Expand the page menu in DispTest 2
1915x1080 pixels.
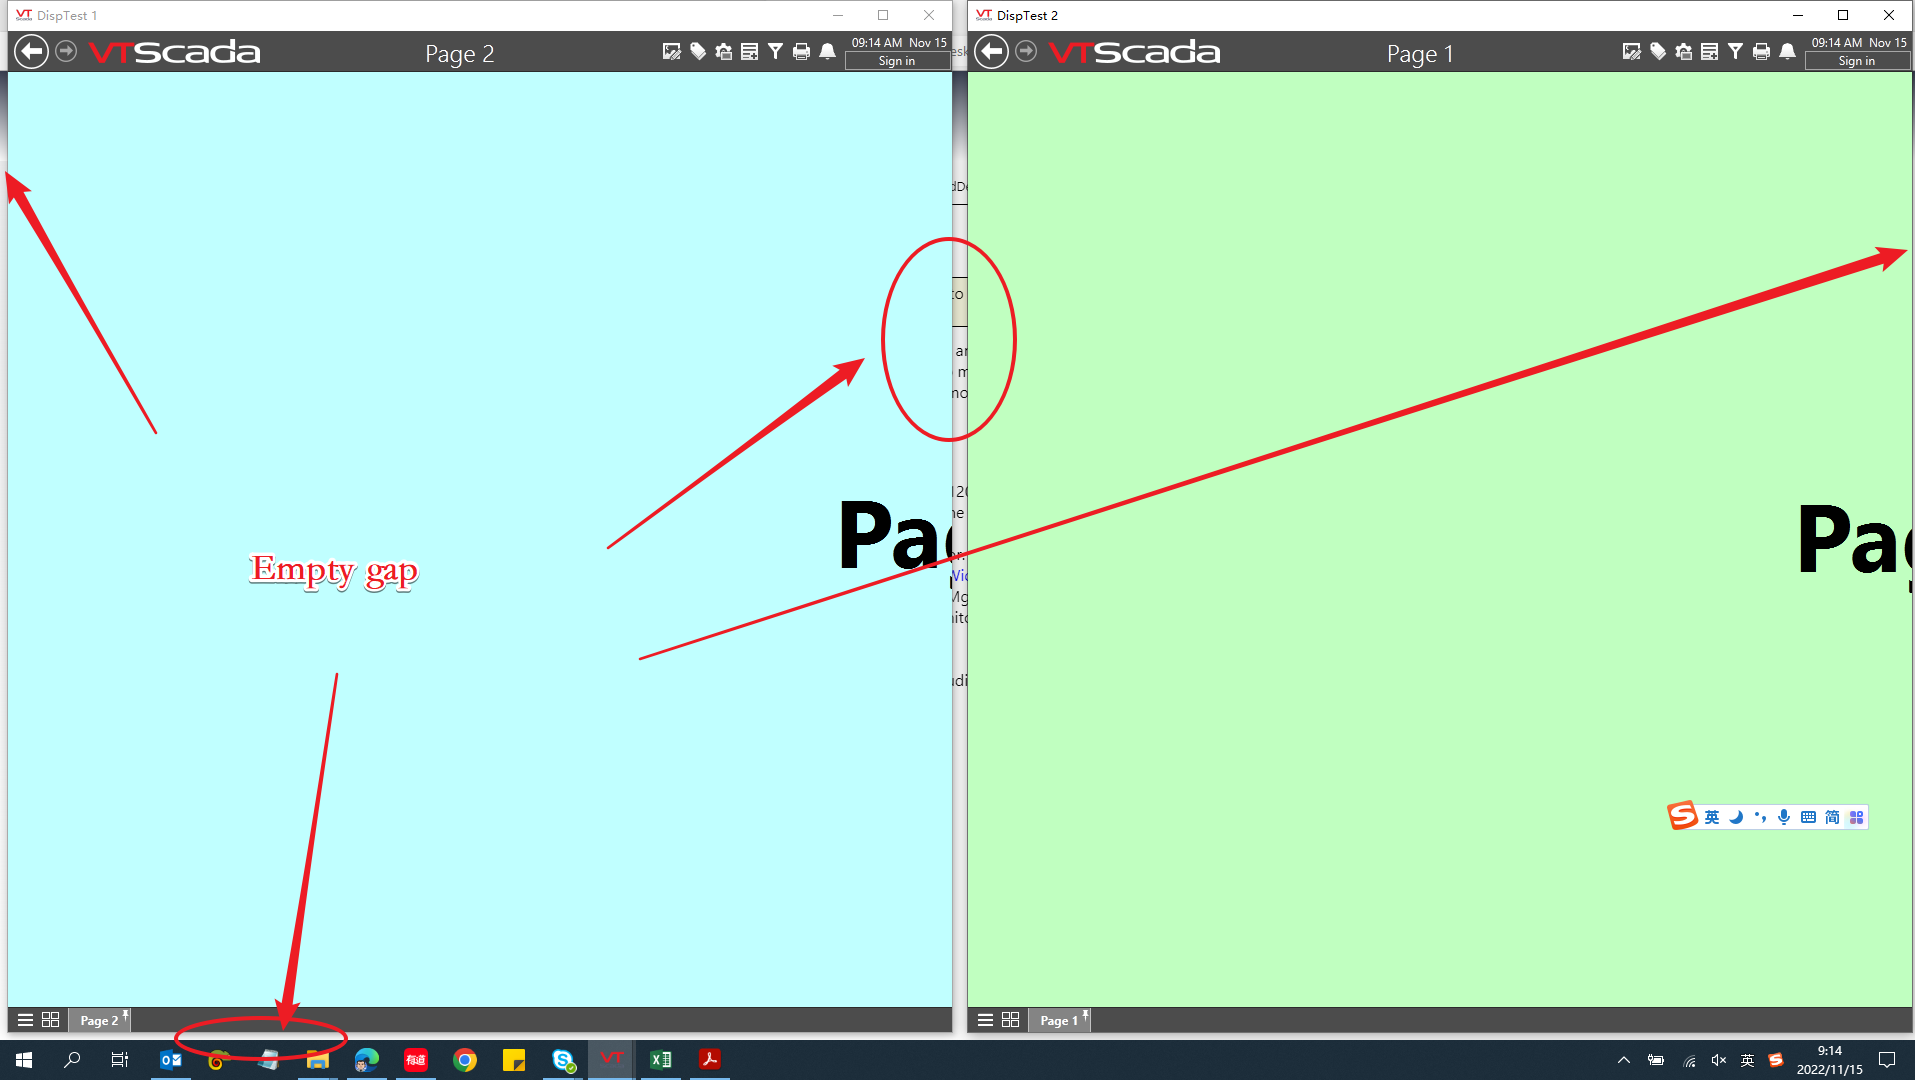985,1020
